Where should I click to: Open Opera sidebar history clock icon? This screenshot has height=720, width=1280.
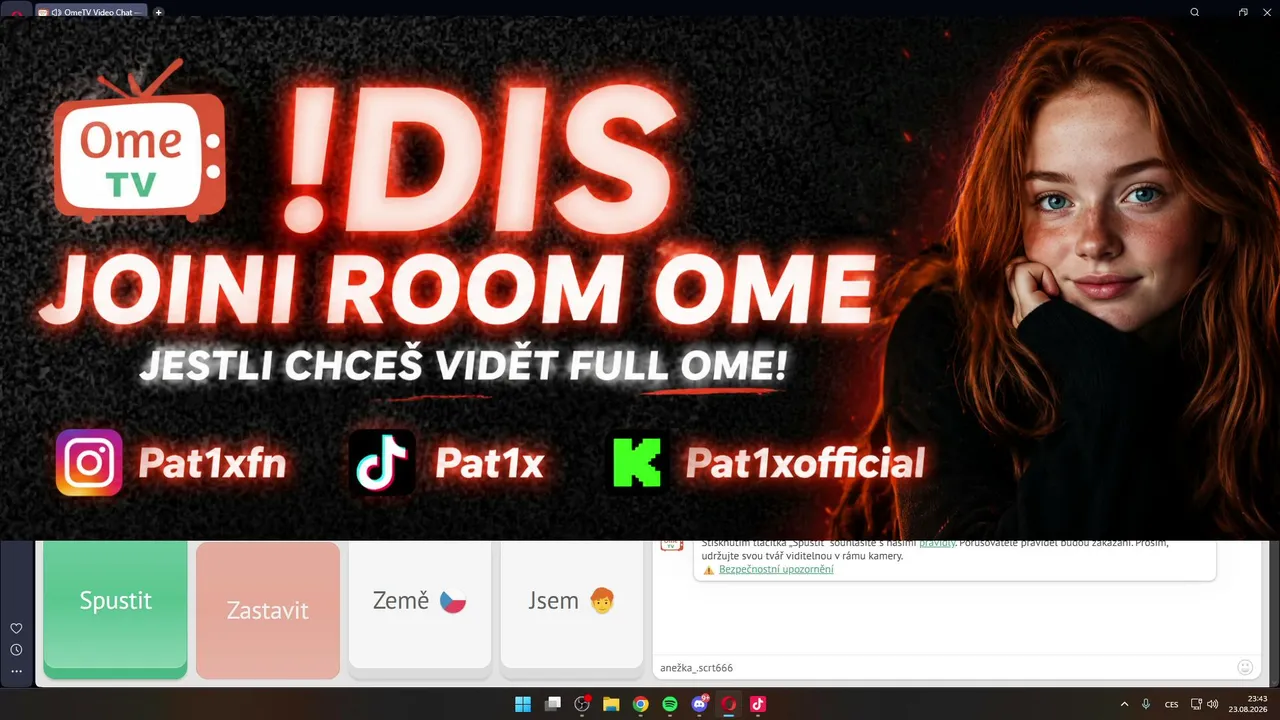16,650
